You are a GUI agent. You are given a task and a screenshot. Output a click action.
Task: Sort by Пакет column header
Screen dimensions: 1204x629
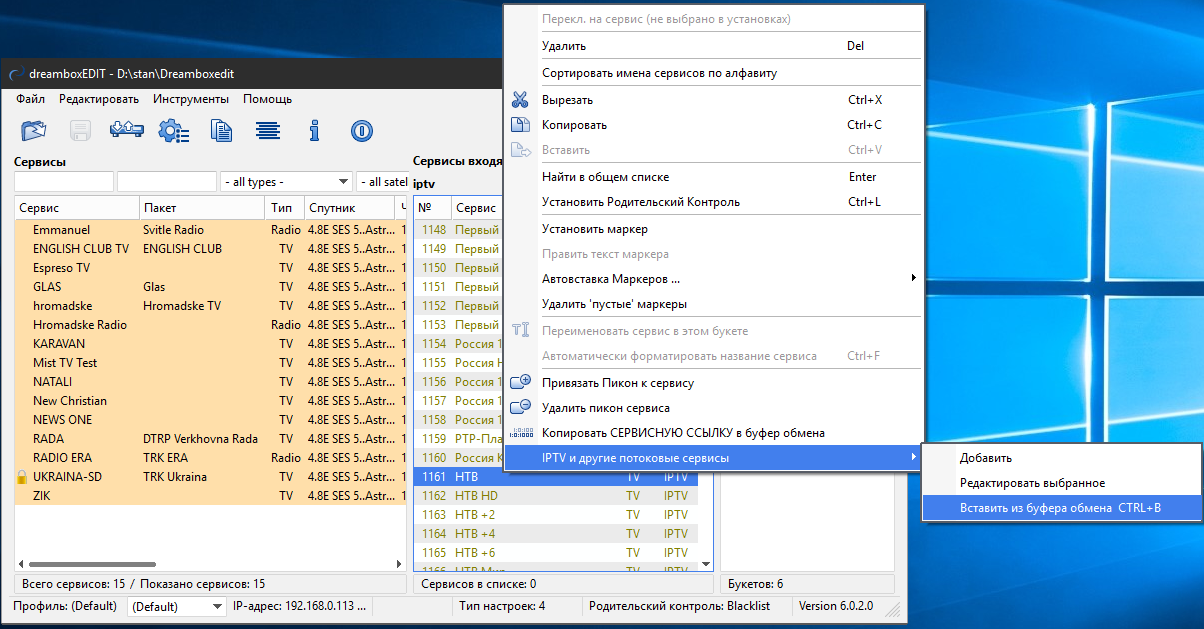(x=202, y=208)
